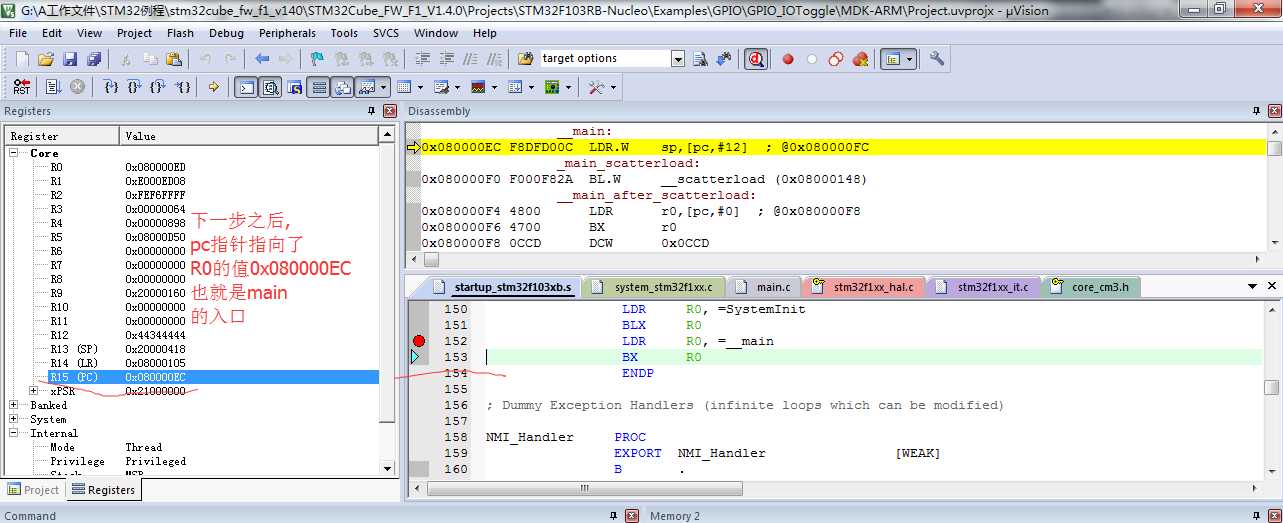The image size is (1283, 523).
Task: Click the Step Out icon
Action: (x=158, y=87)
